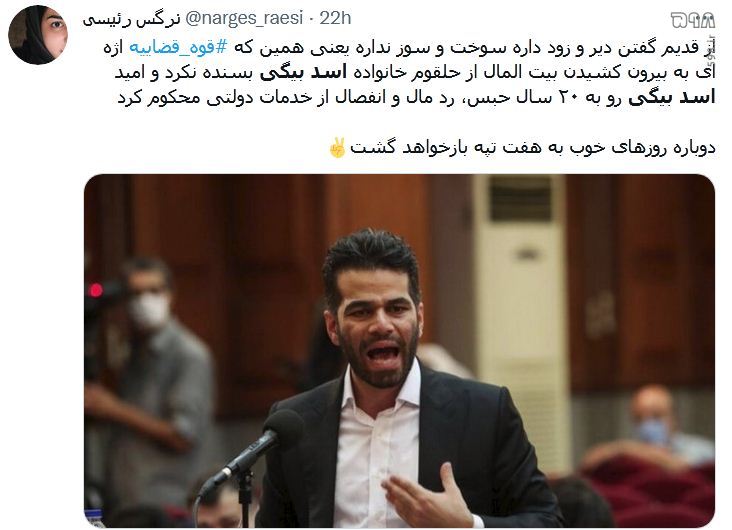Click the gray watermark logo at top right

coord(693,20)
